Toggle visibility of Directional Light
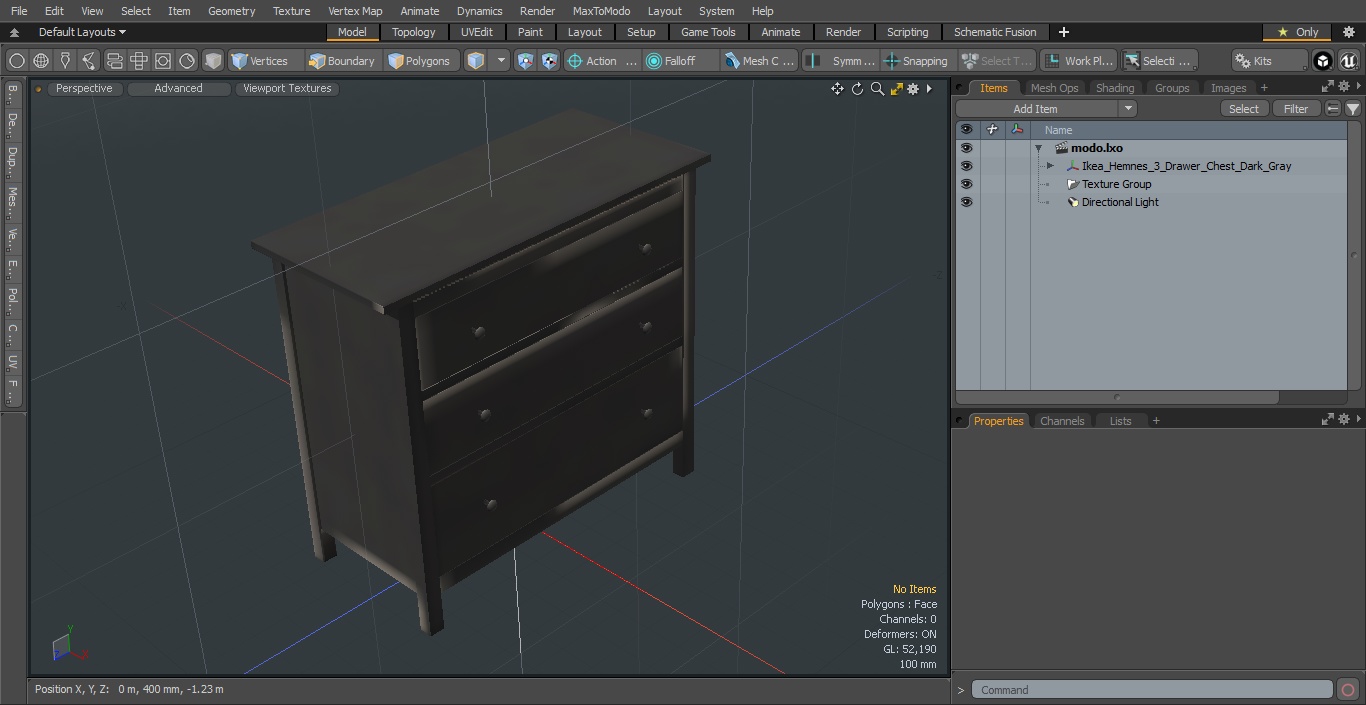Viewport: 1366px width, 705px height. click(966, 202)
